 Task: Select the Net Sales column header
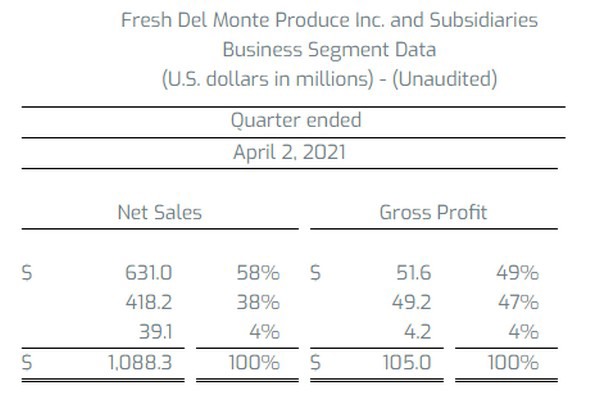coord(160,212)
